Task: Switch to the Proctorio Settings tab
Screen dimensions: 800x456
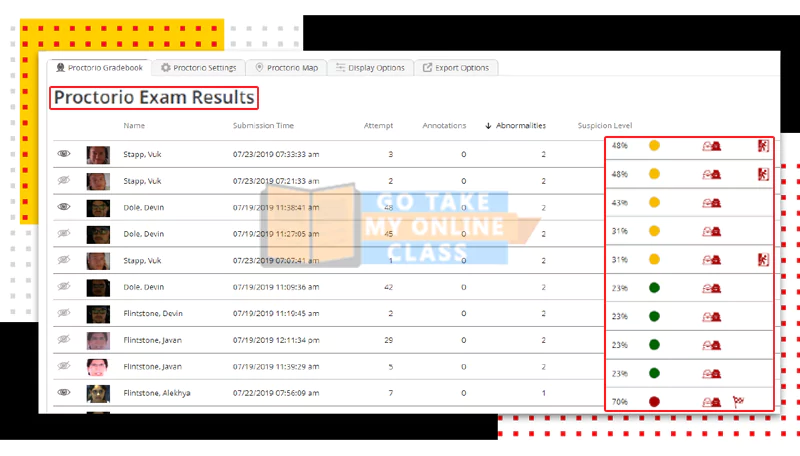Action: (198, 67)
